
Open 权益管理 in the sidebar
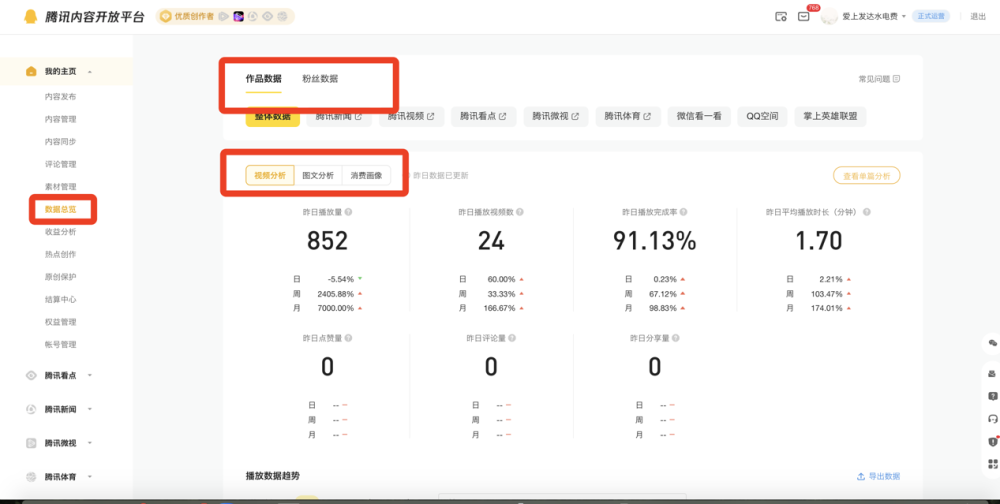(61, 322)
